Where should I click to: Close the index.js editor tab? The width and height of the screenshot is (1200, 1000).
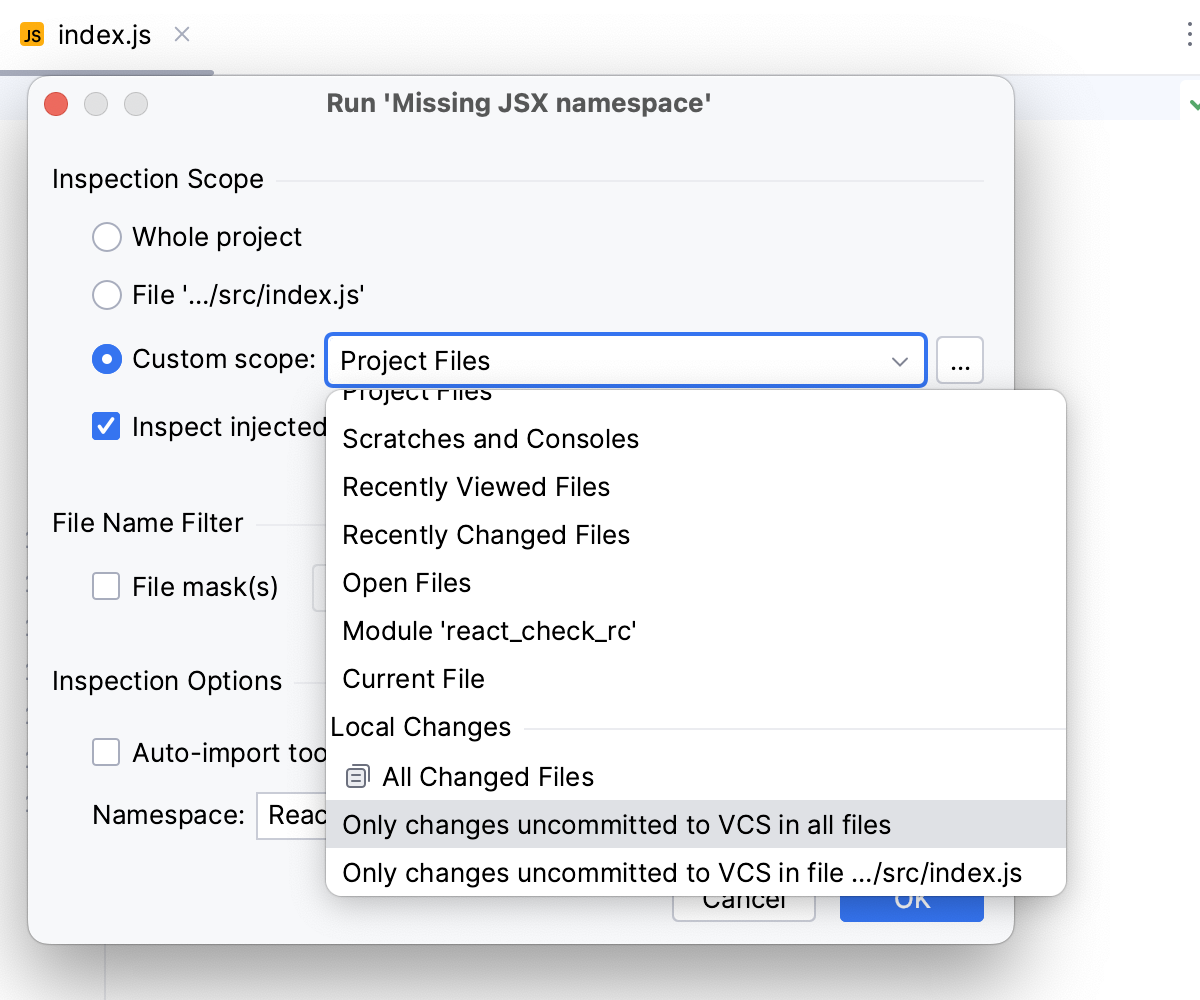182,34
